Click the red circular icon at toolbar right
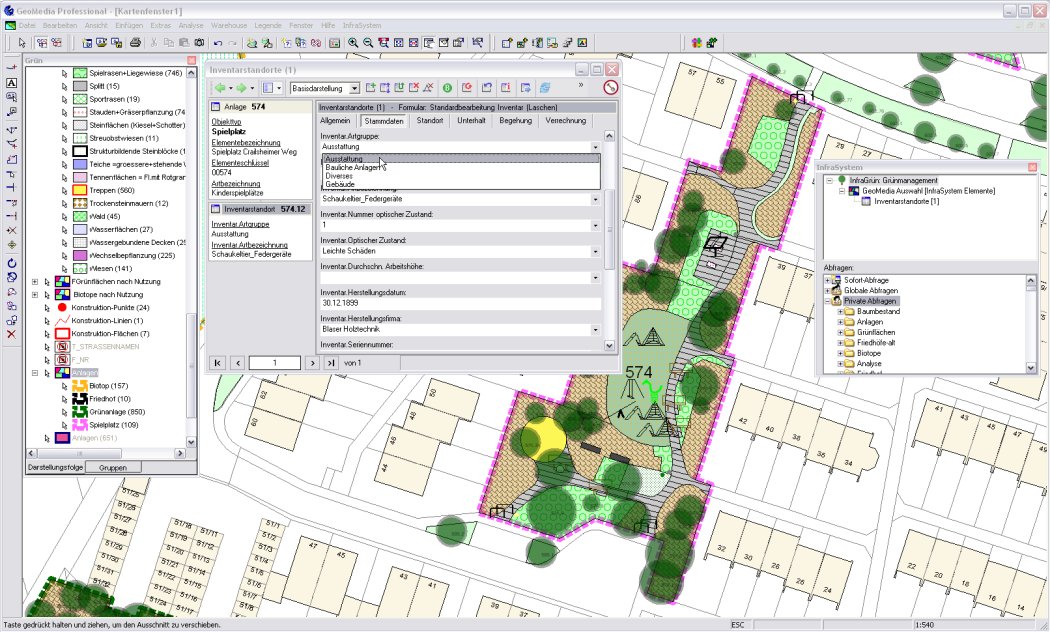This screenshot has width=1050, height=632. (x=610, y=88)
